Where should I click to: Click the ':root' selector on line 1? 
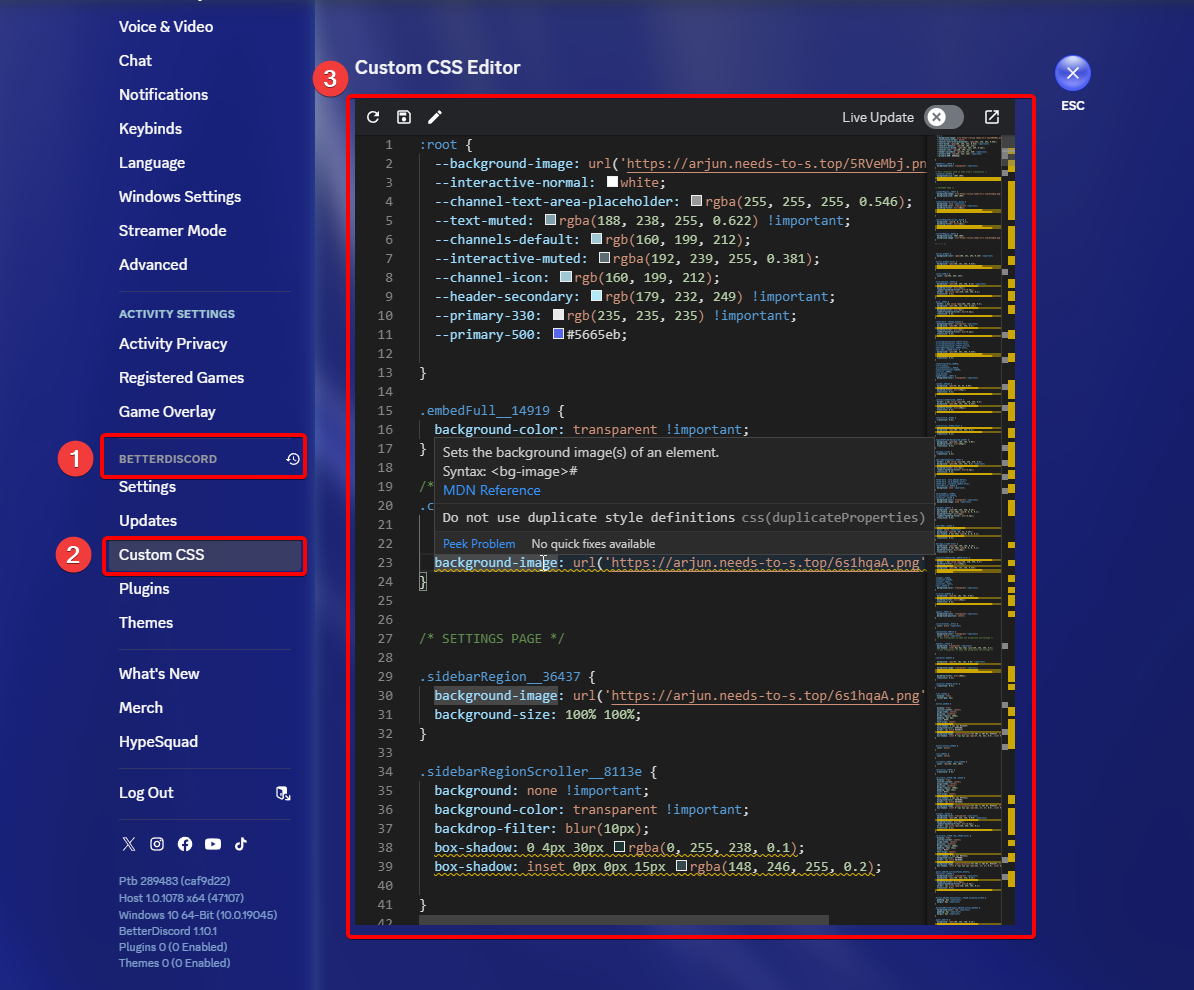tap(438, 145)
